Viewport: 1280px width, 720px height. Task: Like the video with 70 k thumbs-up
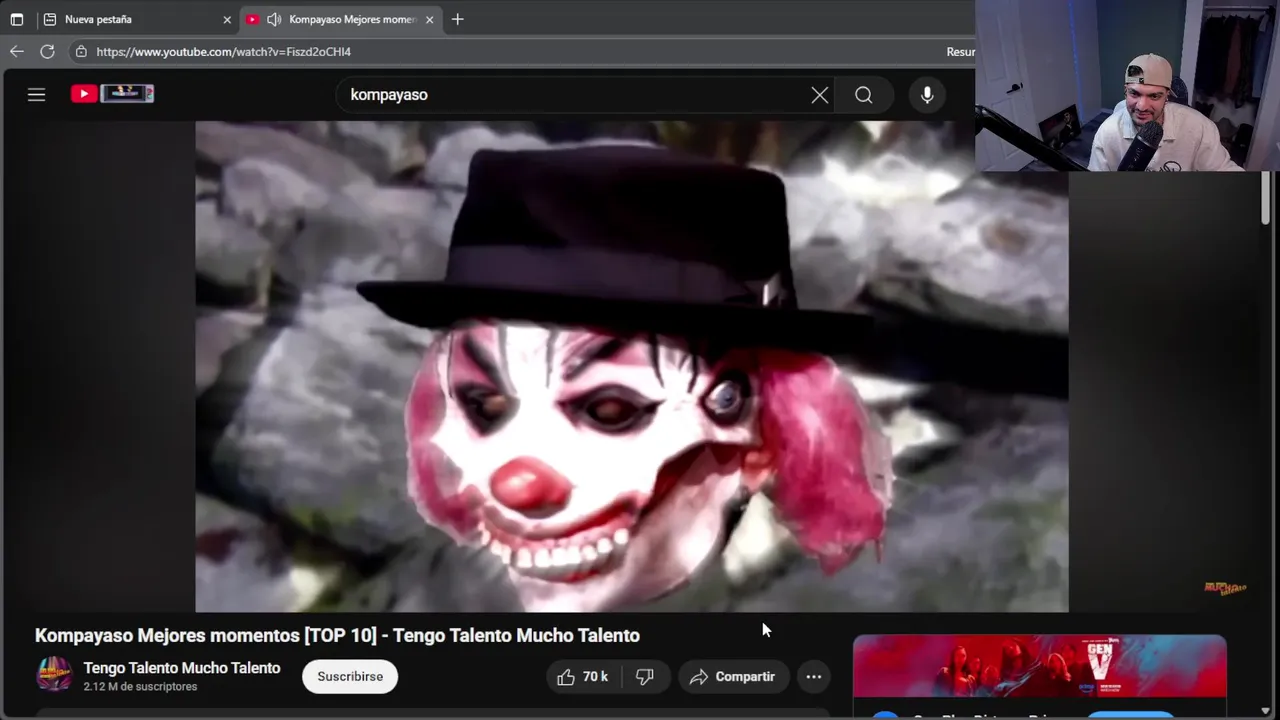[583, 677]
